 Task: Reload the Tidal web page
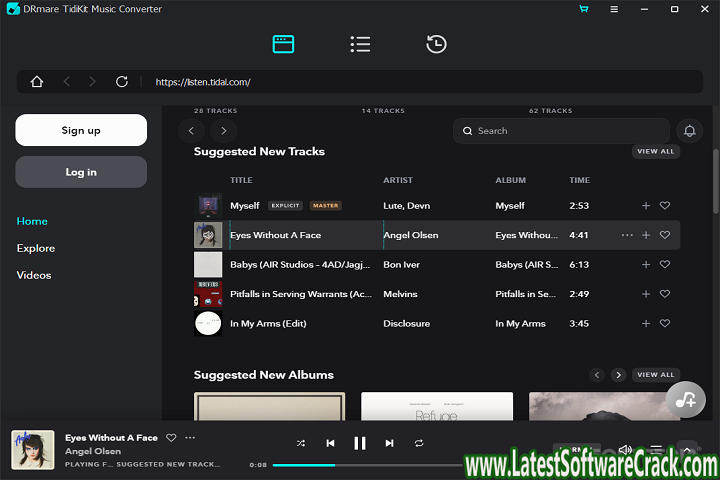tap(122, 82)
